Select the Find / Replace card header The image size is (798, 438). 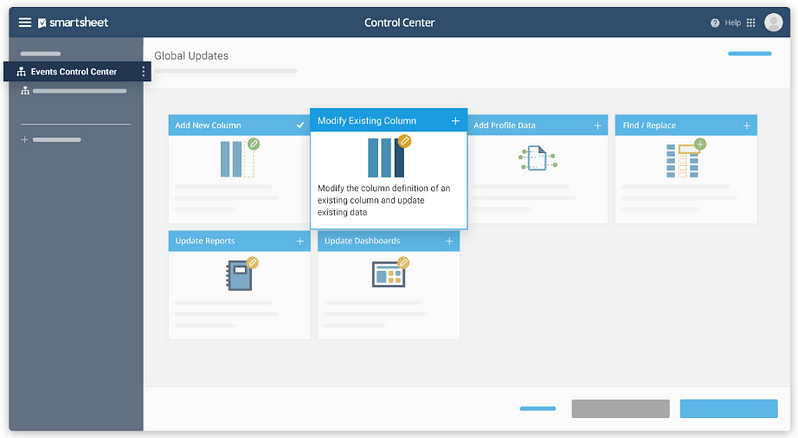(686, 125)
